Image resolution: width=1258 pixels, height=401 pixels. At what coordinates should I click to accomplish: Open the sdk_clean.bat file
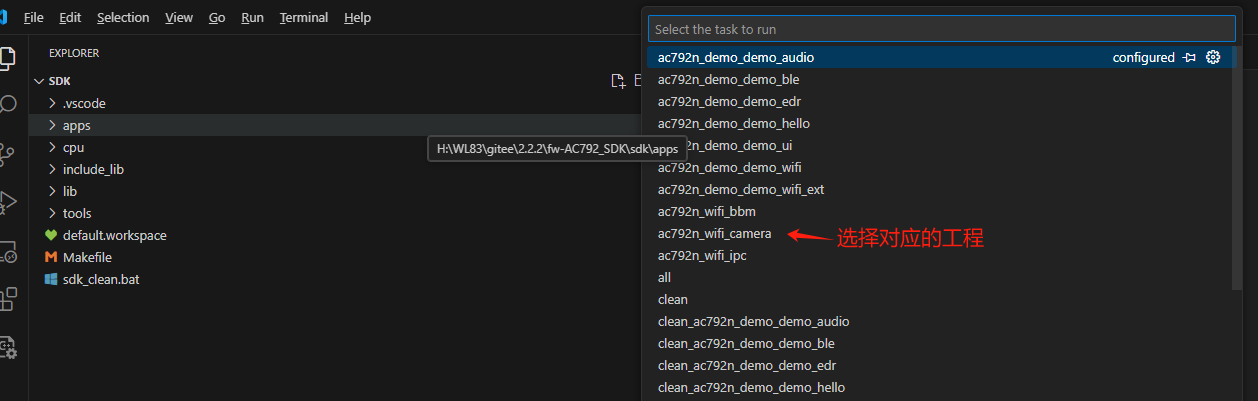tap(101, 279)
